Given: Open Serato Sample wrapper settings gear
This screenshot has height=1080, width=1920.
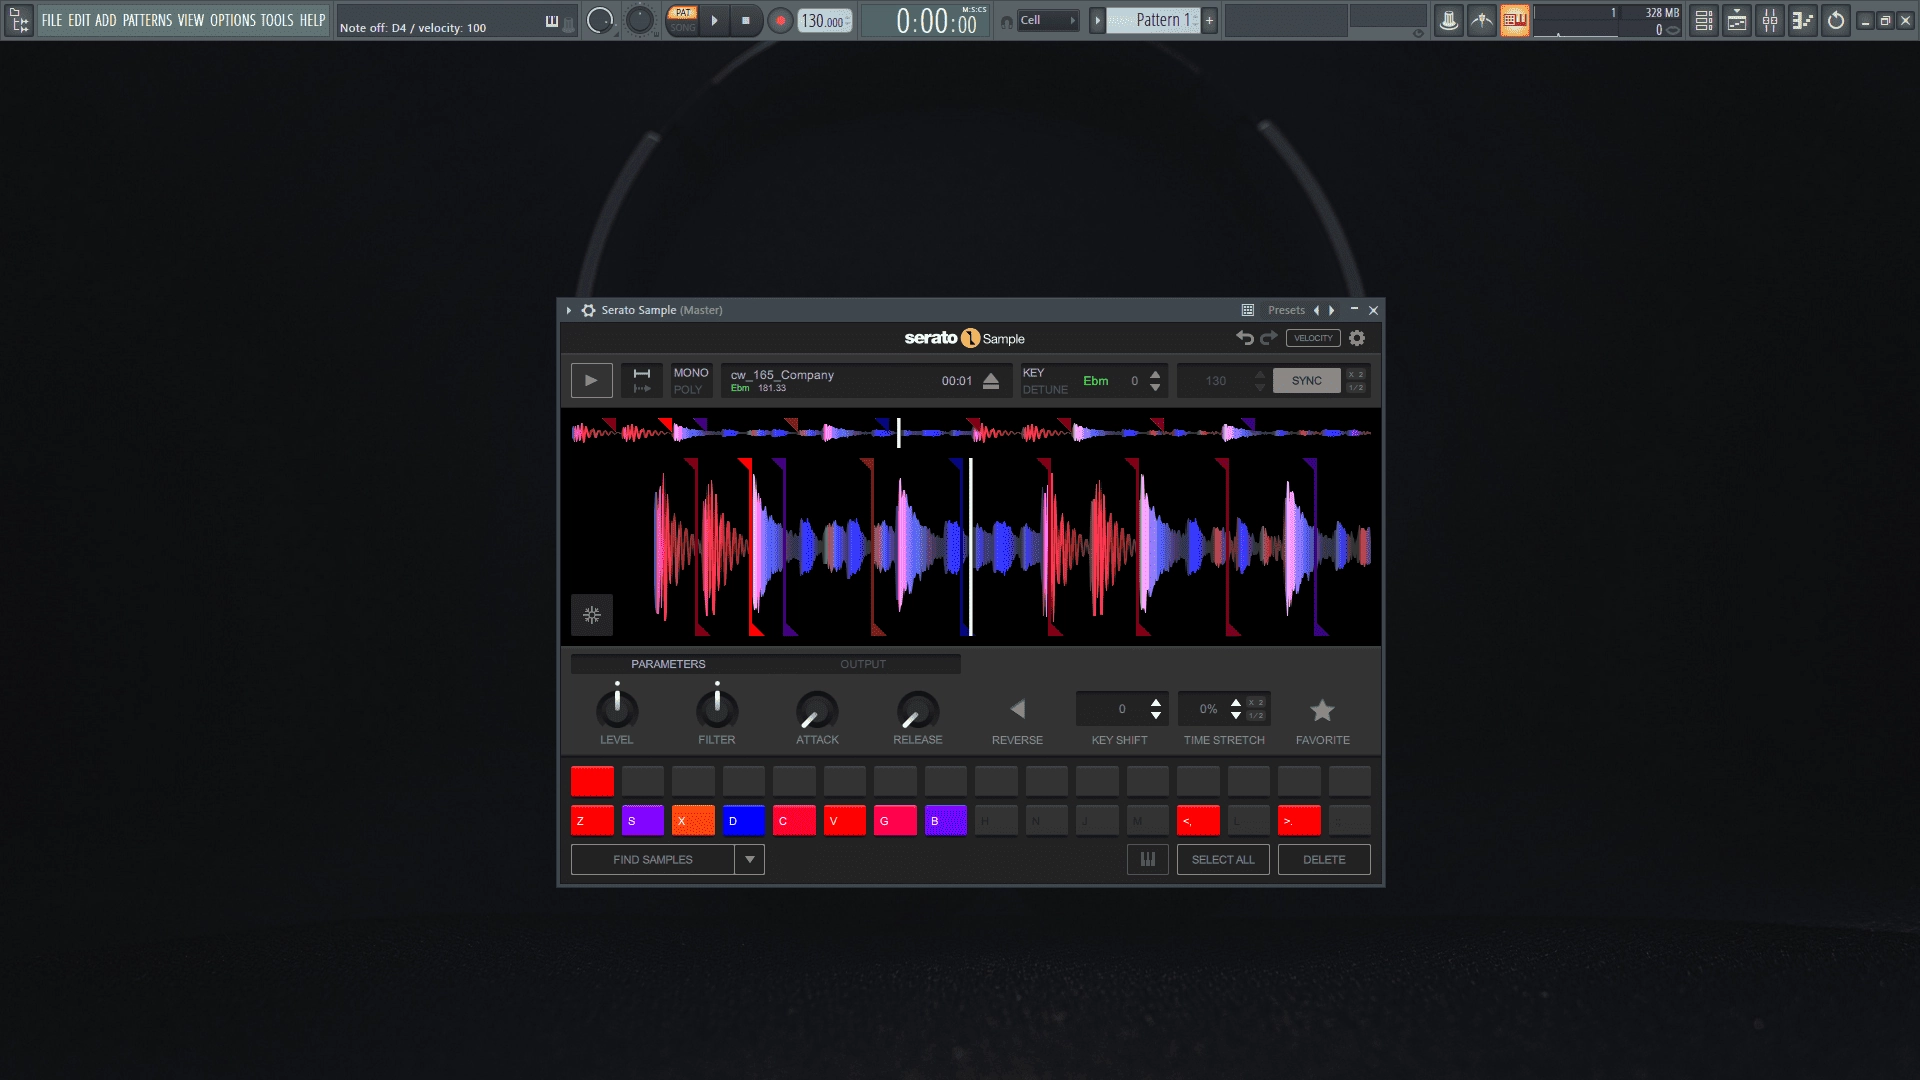Looking at the screenshot, I should (588, 310).
